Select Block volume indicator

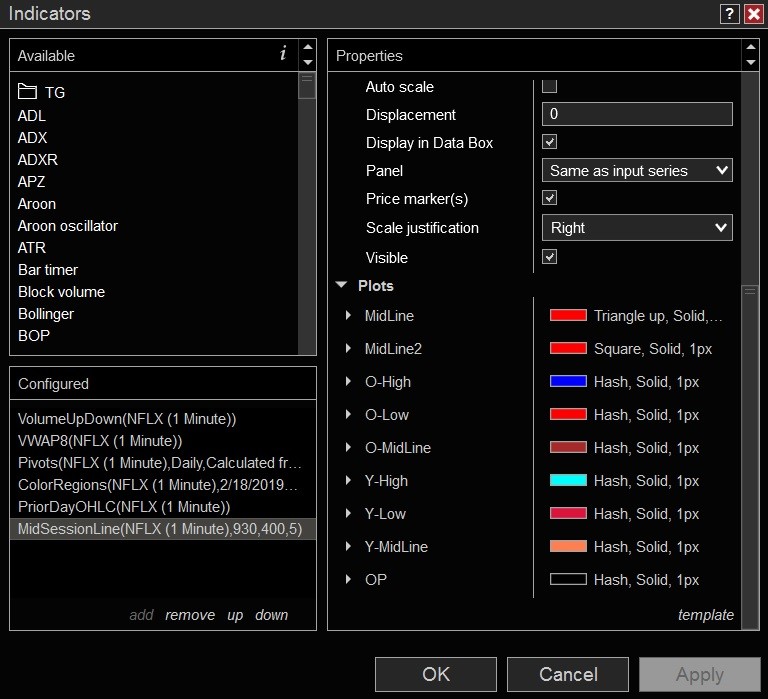click(61, 292)
